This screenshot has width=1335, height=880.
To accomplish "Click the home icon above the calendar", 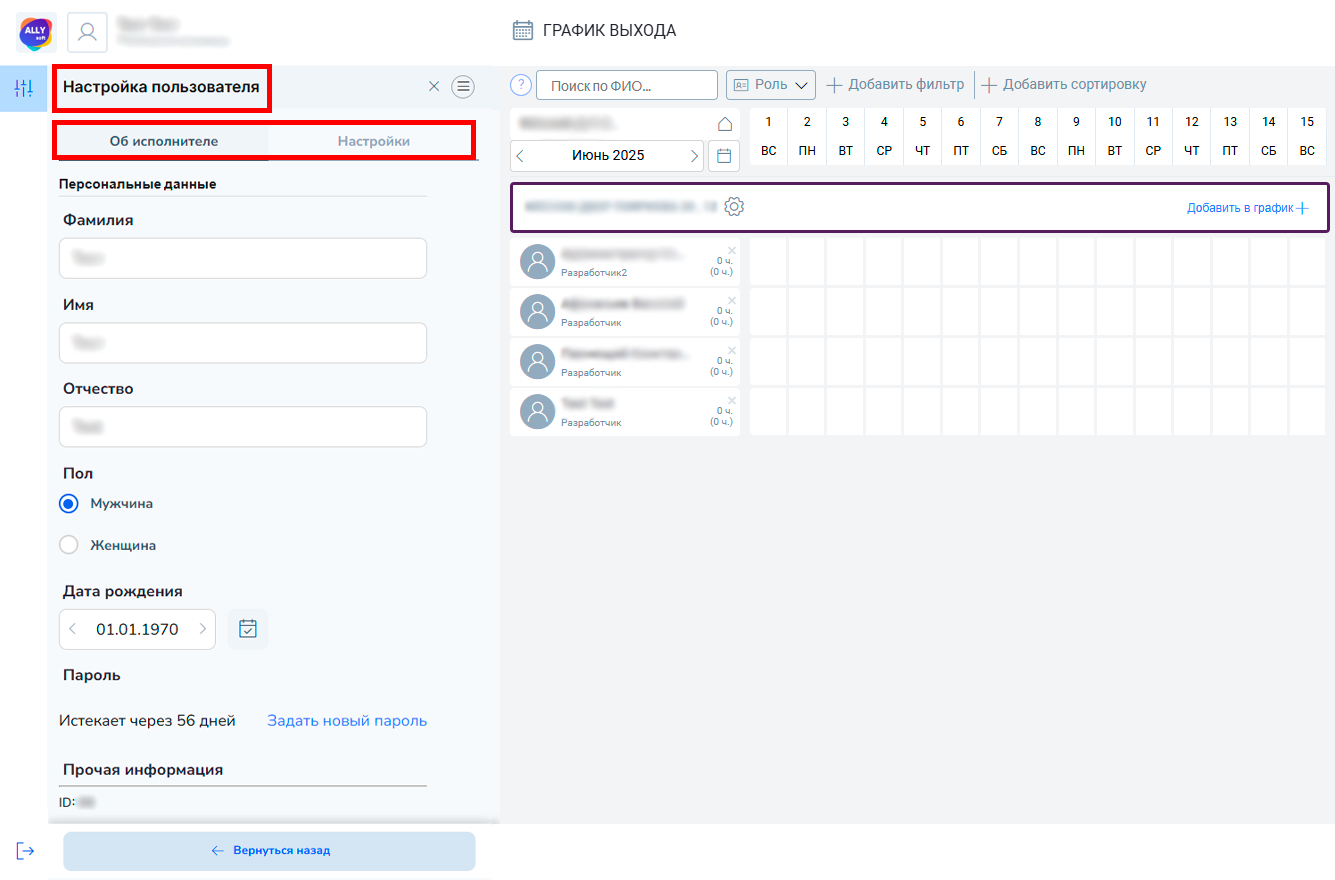I will click(x=725, y=124).
